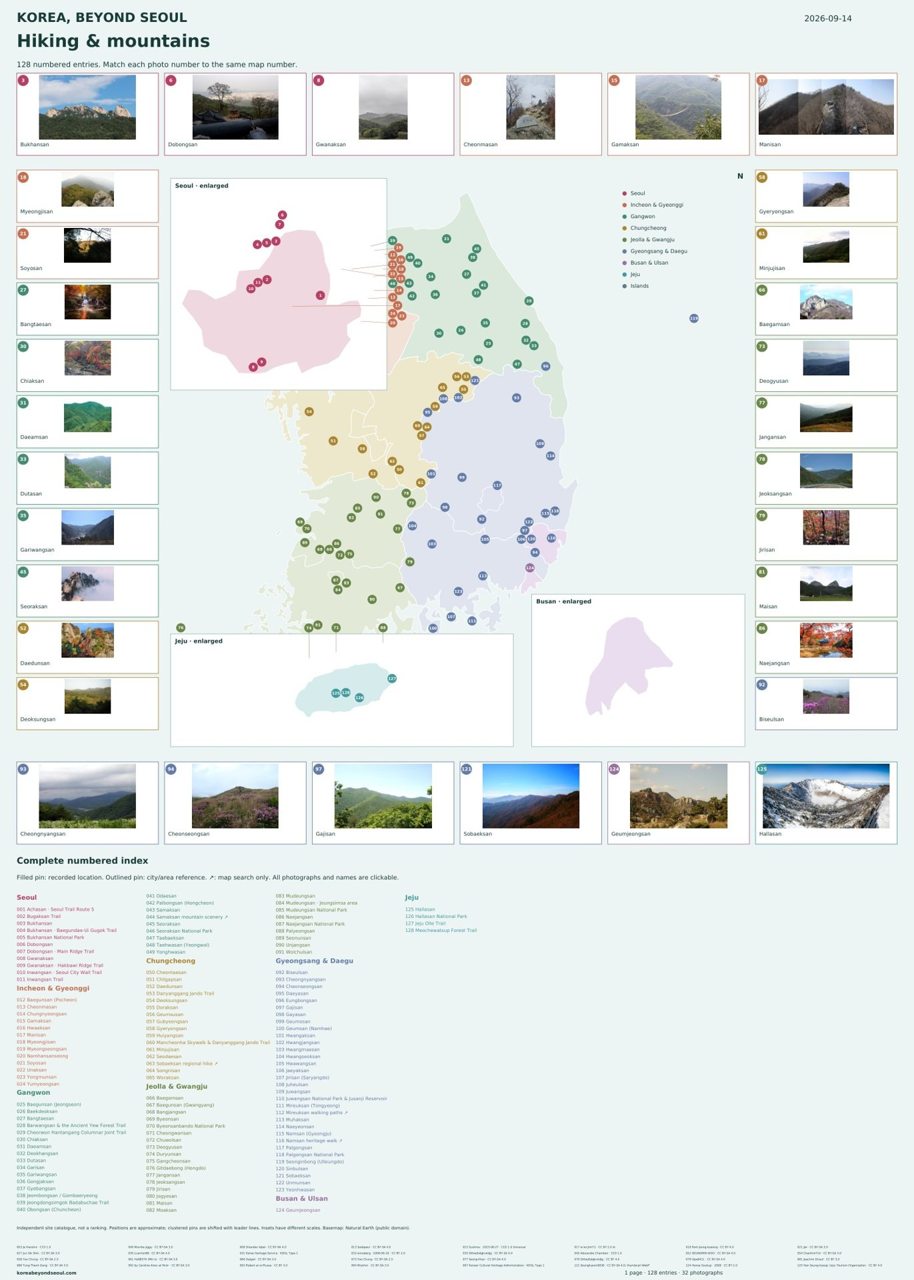
Task: Open index entry 040 Obongsan (Chuncheon)
Action: (x=48, y=1209)
